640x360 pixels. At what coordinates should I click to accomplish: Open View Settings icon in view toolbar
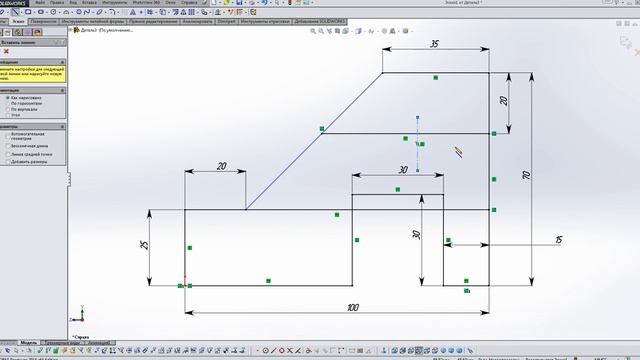(x=405, y=31)
